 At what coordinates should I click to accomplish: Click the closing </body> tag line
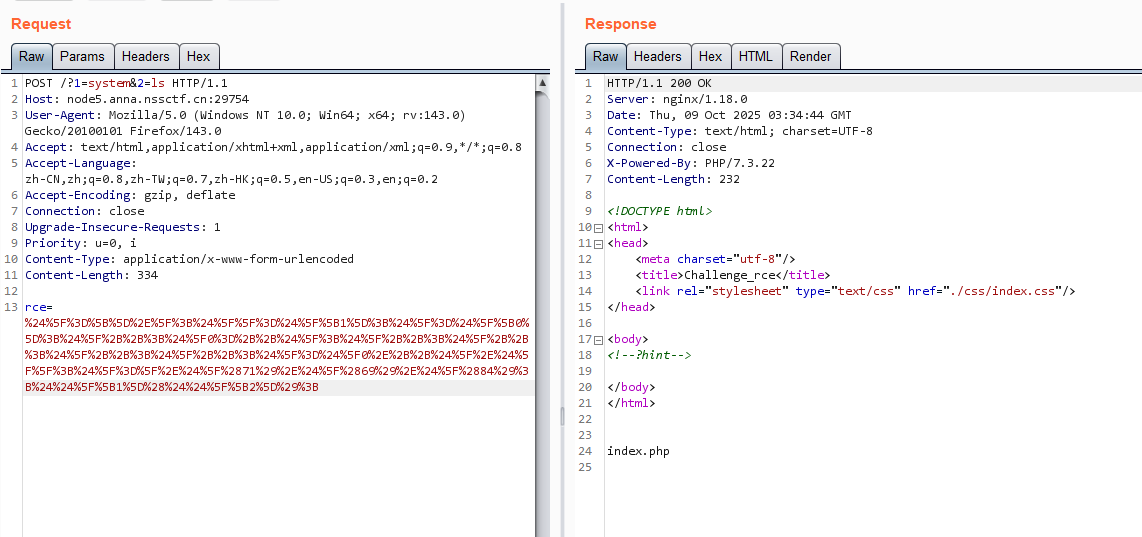631,388
